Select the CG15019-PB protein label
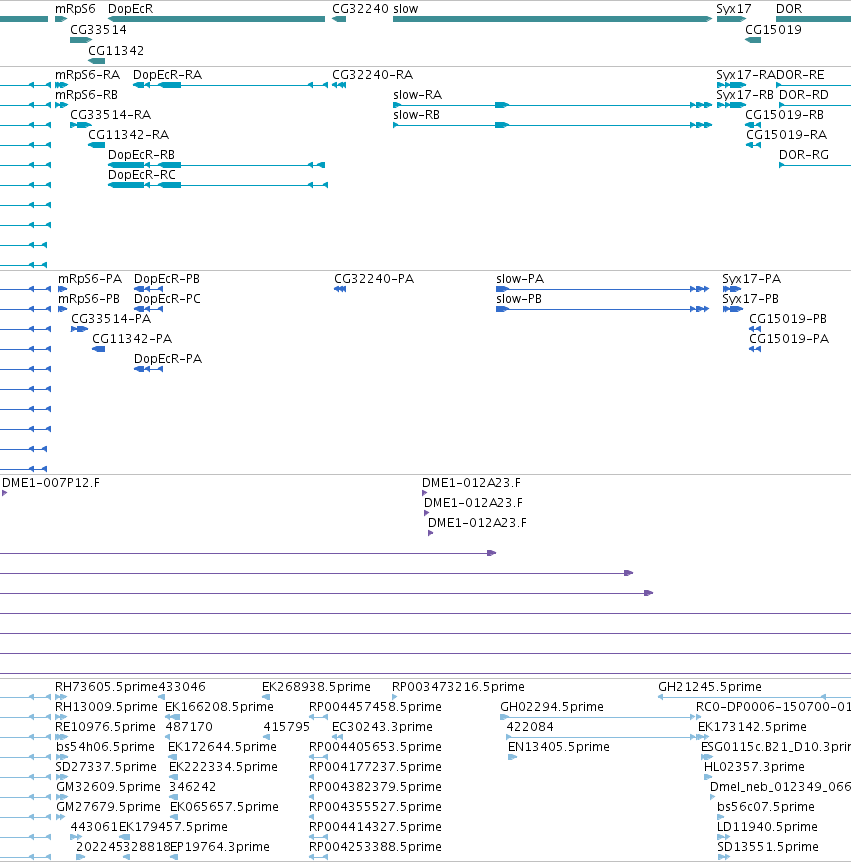This screenshot has width=851, height=862. coord(788,319)
